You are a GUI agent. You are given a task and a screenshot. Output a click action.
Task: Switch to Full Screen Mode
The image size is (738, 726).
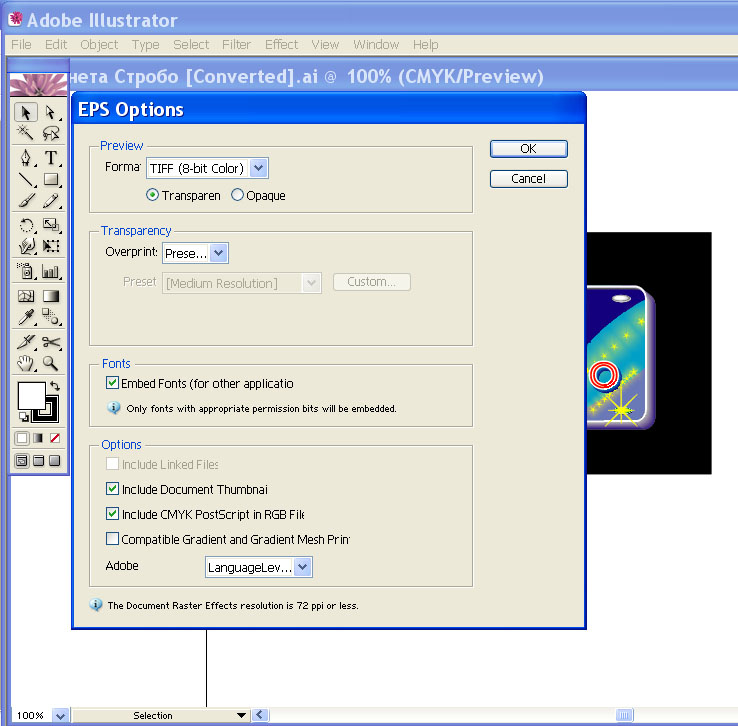[x=55, y=460]
